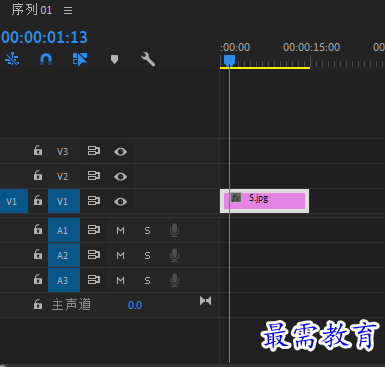Screen dimensions: 385x367
Task: Hide track V2 with eye icon
Action: 120,176
